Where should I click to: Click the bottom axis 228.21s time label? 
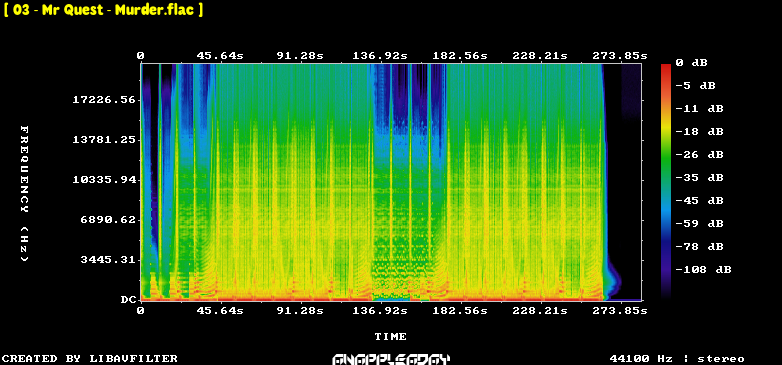540,311
